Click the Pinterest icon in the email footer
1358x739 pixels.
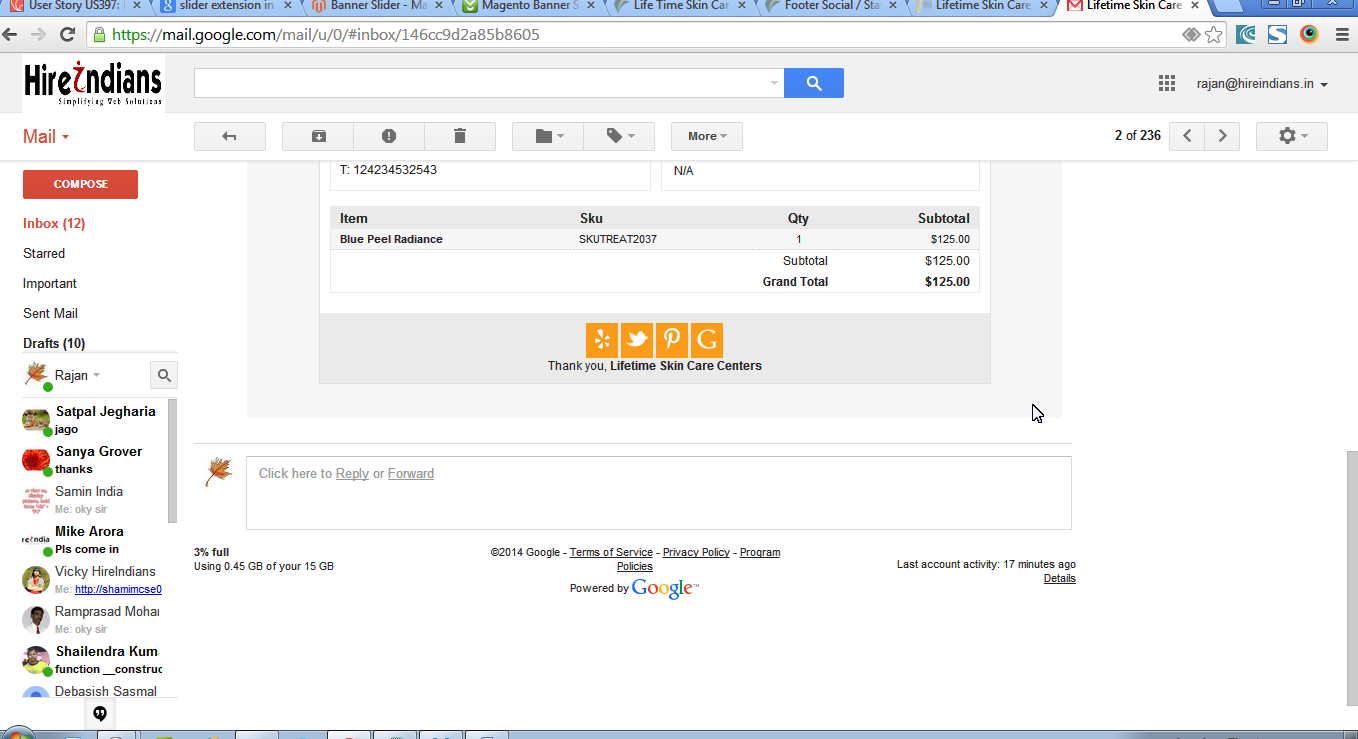(x=671, y=340)
